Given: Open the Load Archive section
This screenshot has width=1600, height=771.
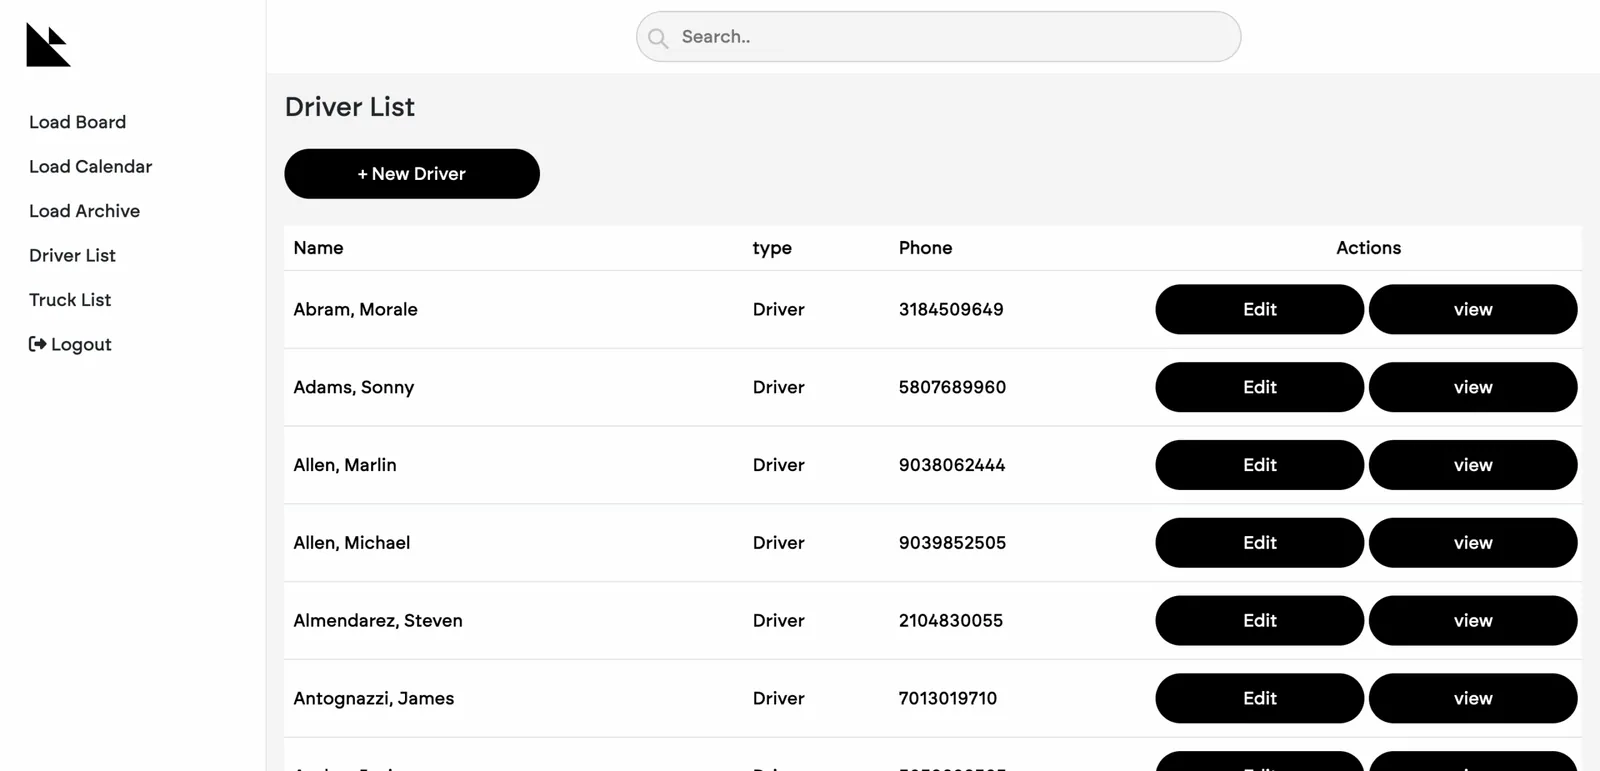Looking at the screenshot, I should 84,211.
